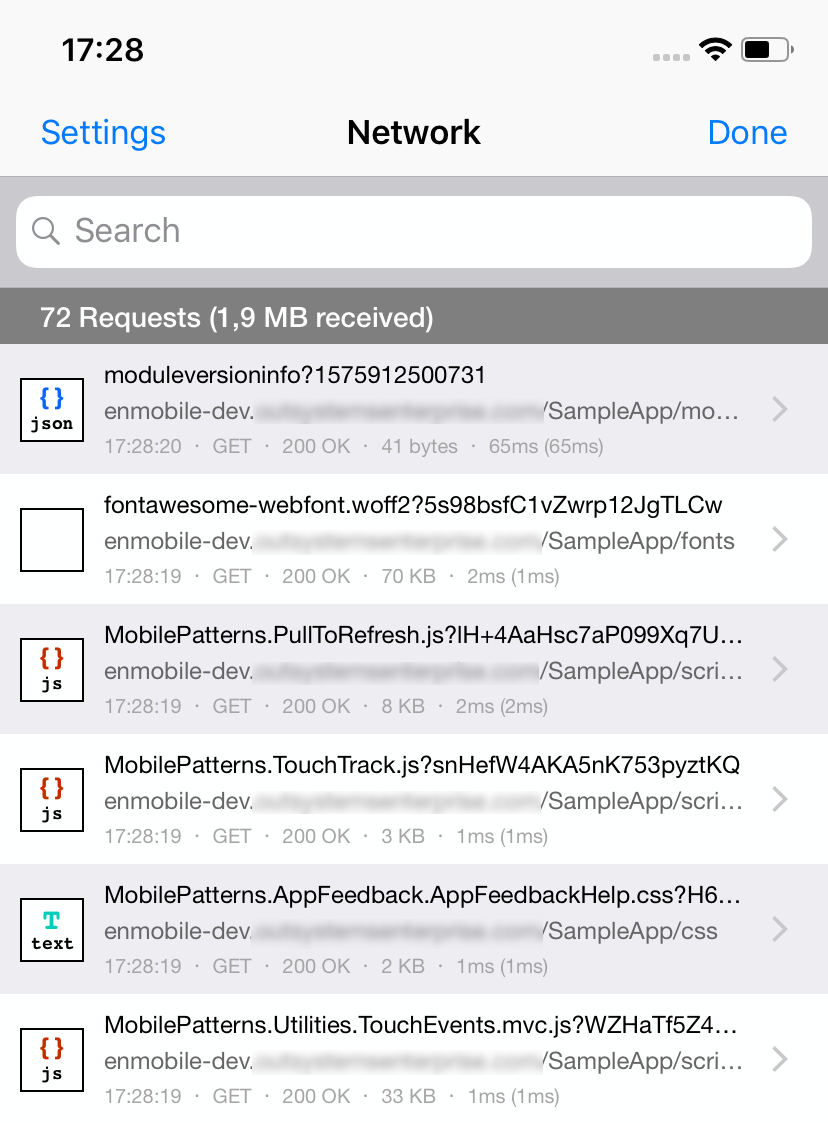Select the json icon on the moduleversioninfo request
This screenshot has width=828, height=1123.
tap(51, 410)
